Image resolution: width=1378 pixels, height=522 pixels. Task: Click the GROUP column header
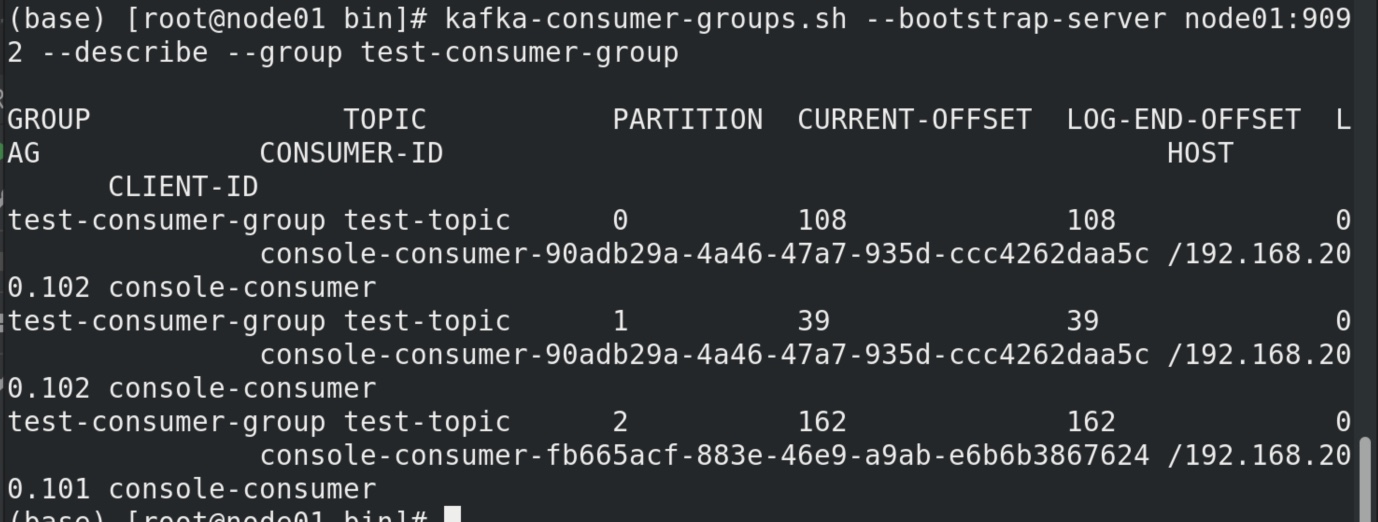pyautogui.click(x=49, y=120)
